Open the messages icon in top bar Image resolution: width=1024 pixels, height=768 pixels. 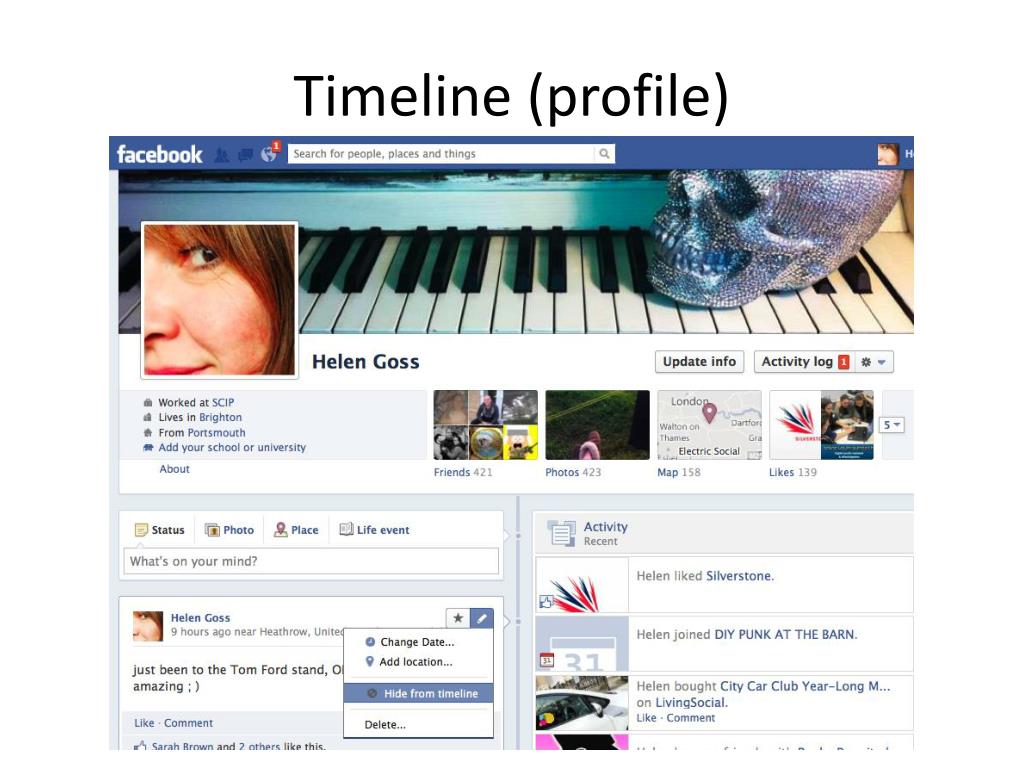246,155
